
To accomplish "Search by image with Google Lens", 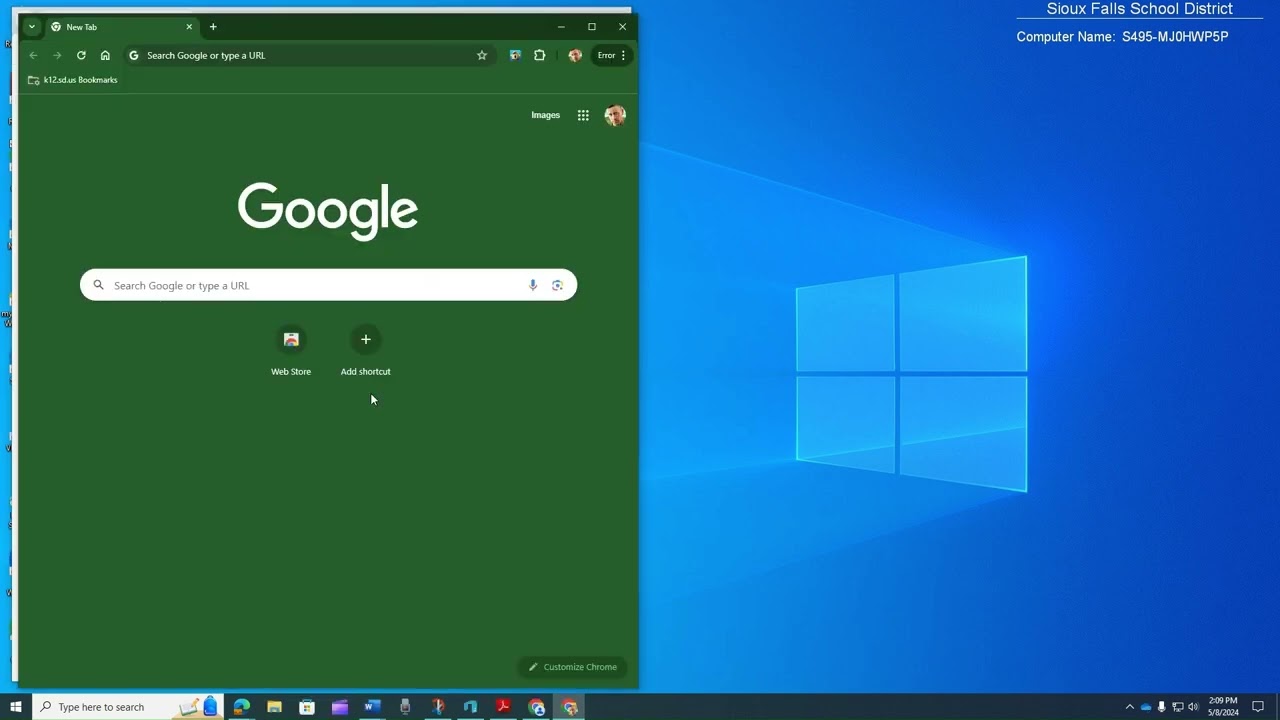I will (x=557, y=285).
